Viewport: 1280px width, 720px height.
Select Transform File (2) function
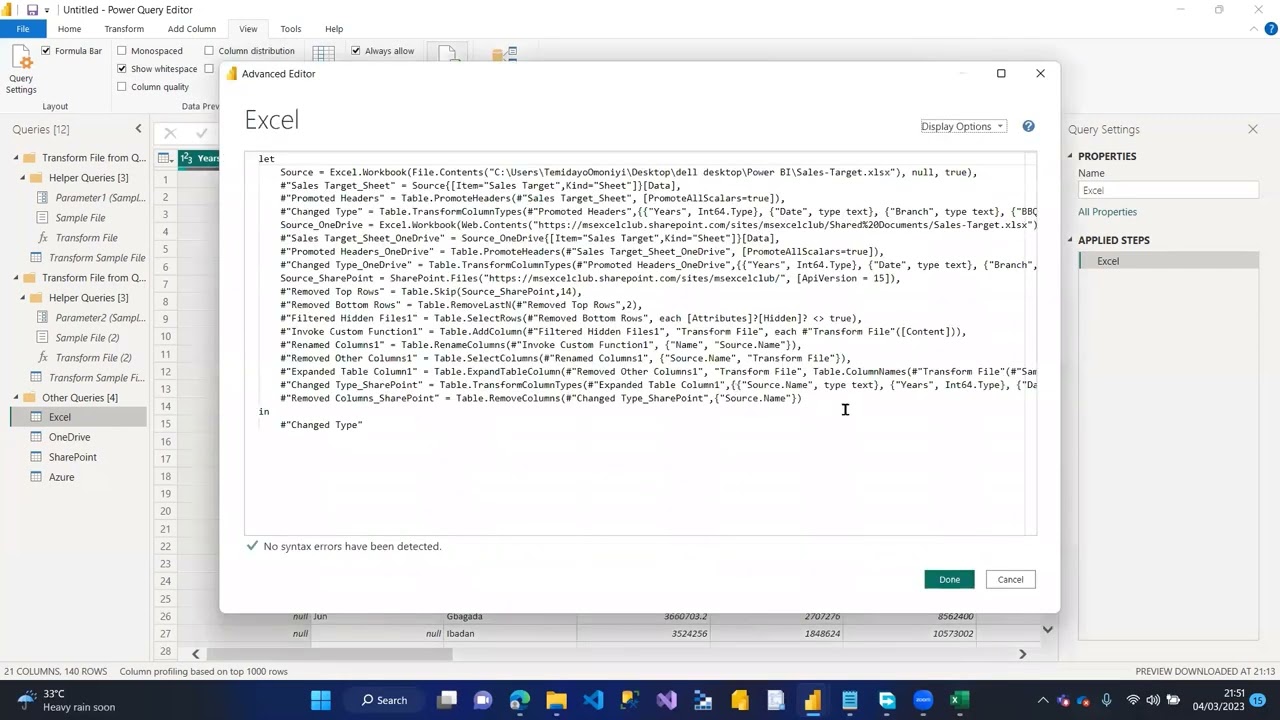(93, 358)
